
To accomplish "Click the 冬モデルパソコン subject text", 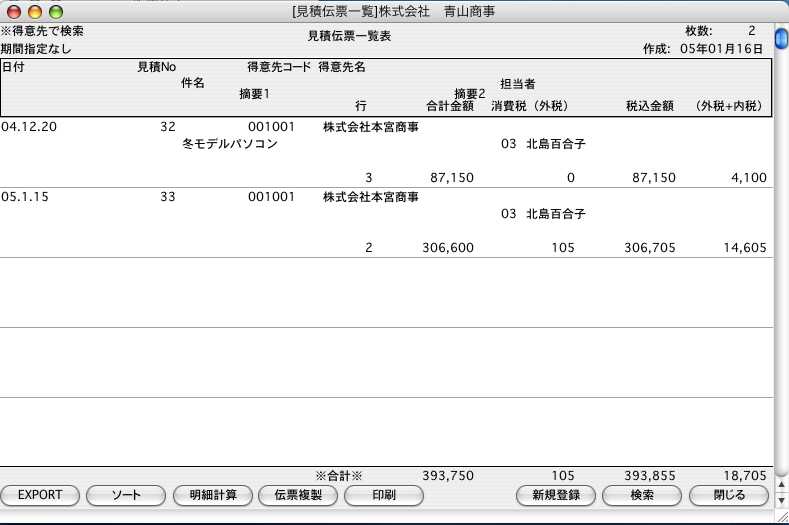I will [230, 144].
